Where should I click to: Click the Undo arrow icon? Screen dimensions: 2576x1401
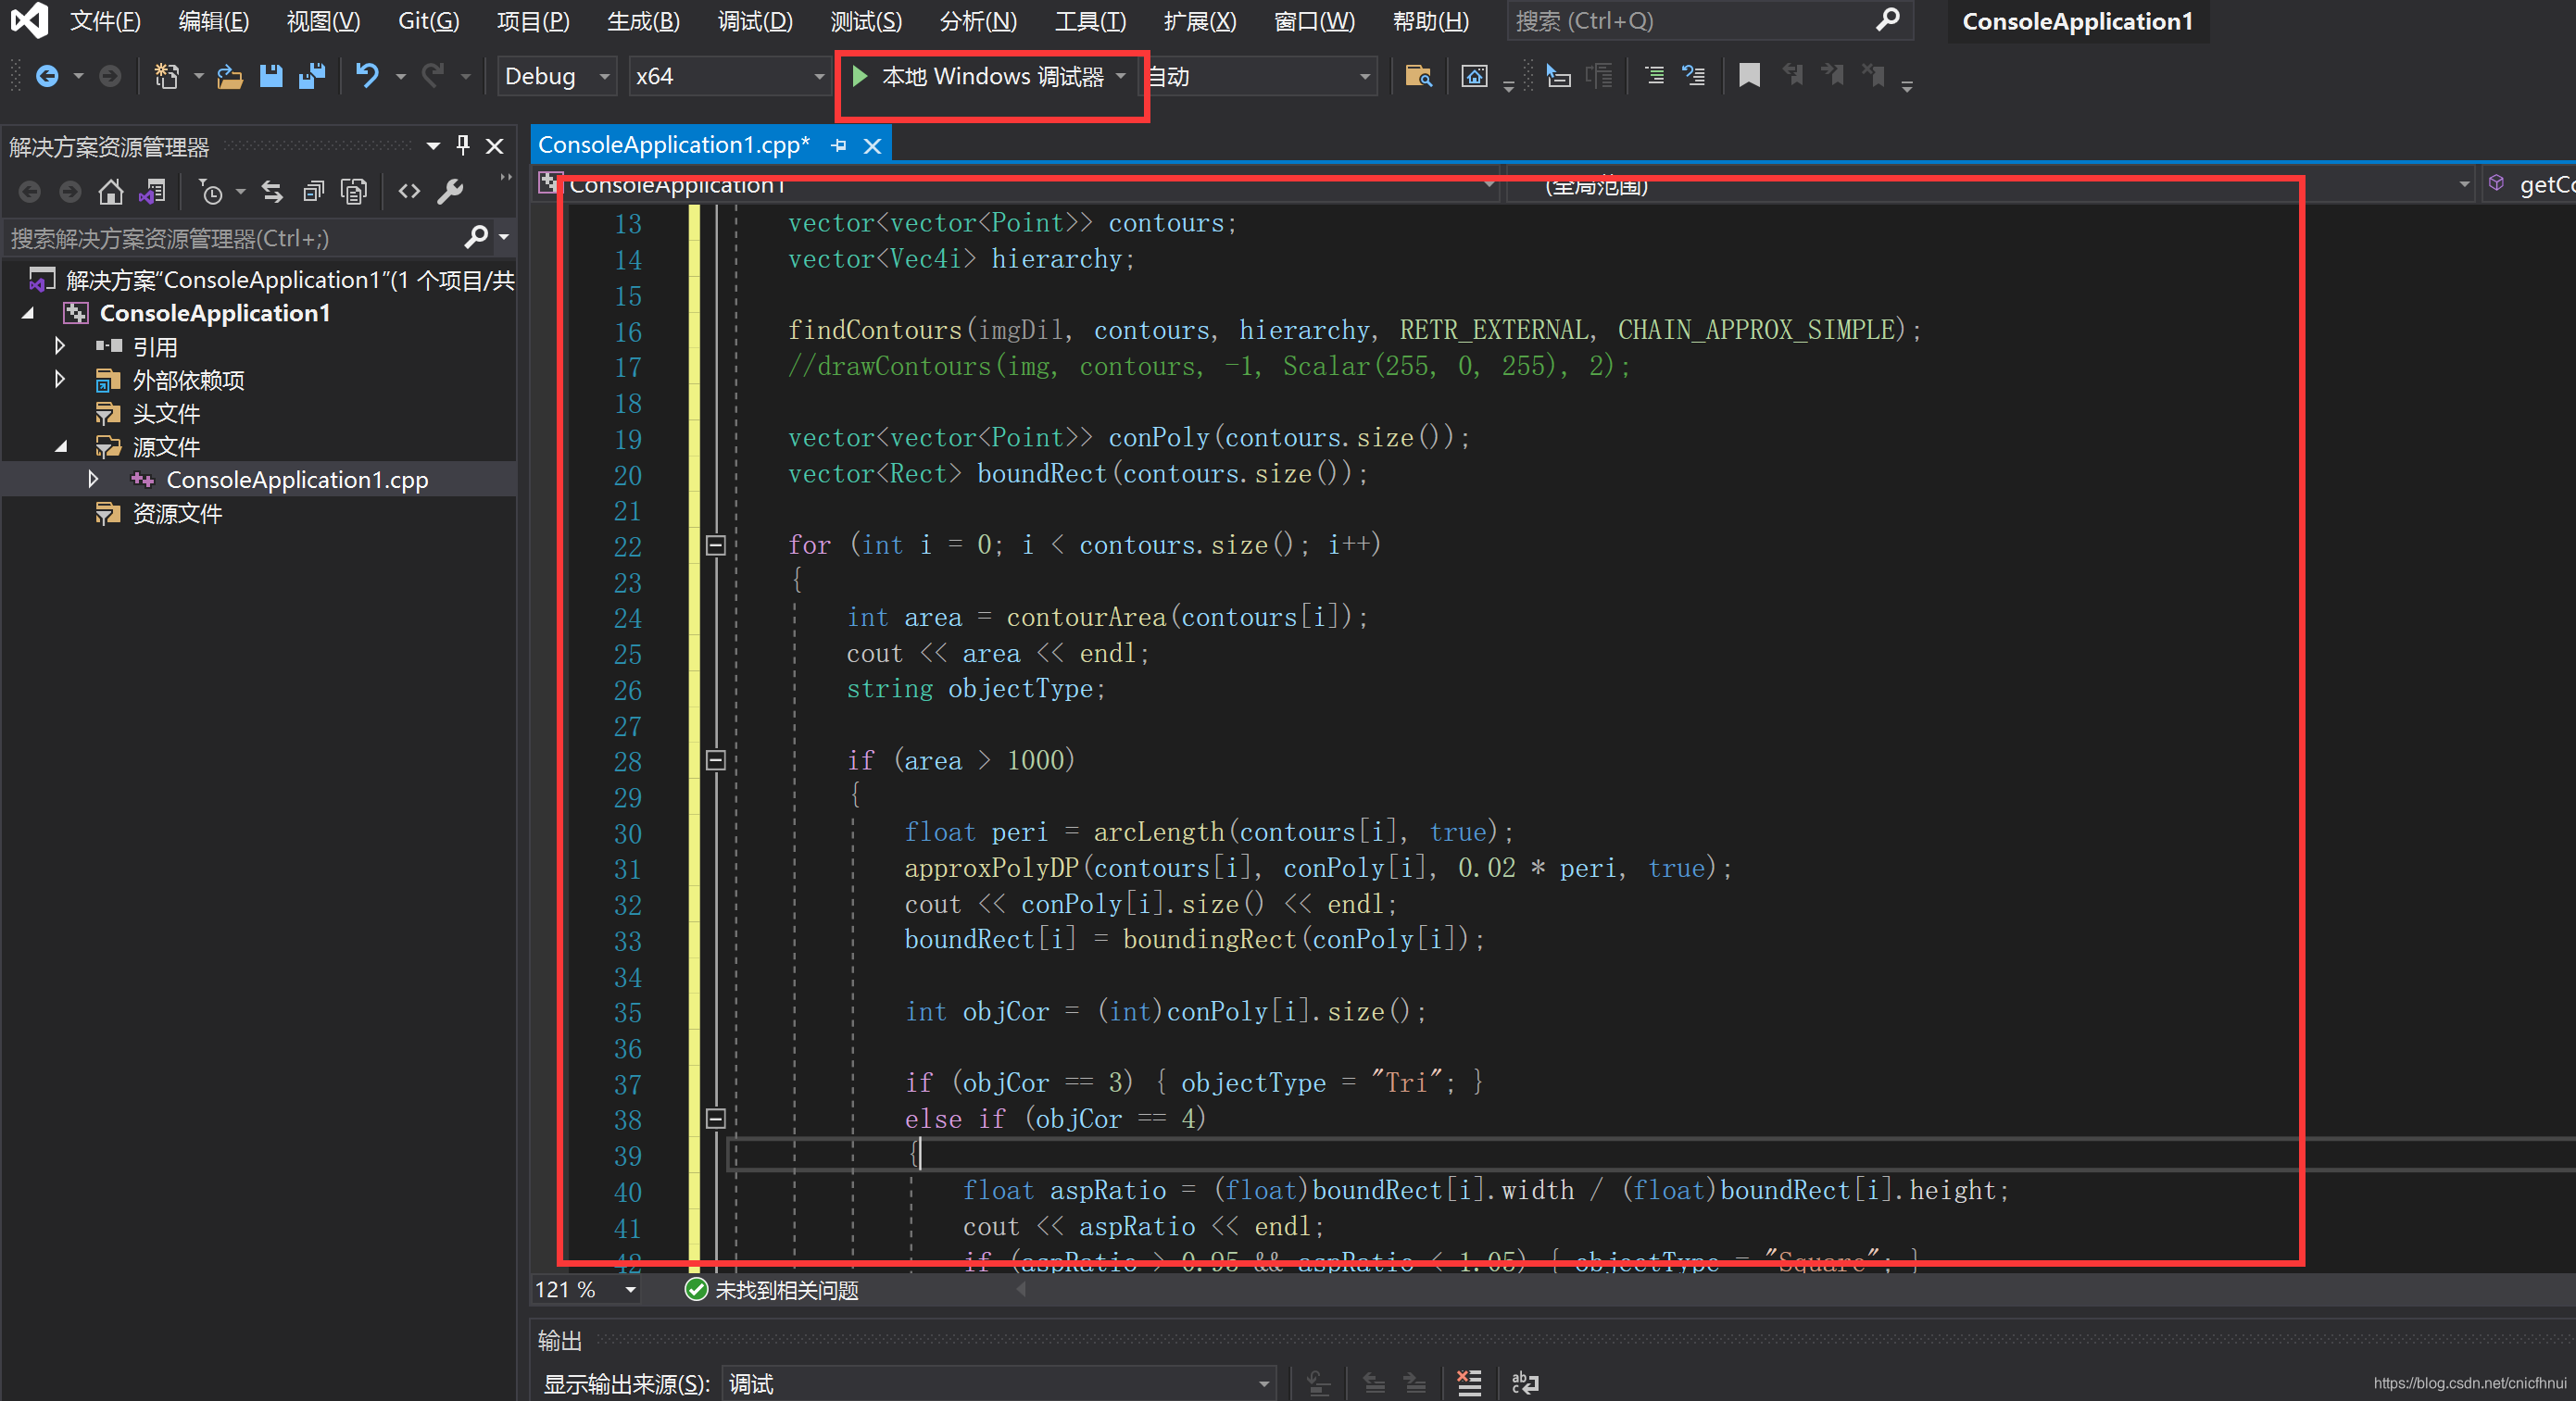coord(367,76)
